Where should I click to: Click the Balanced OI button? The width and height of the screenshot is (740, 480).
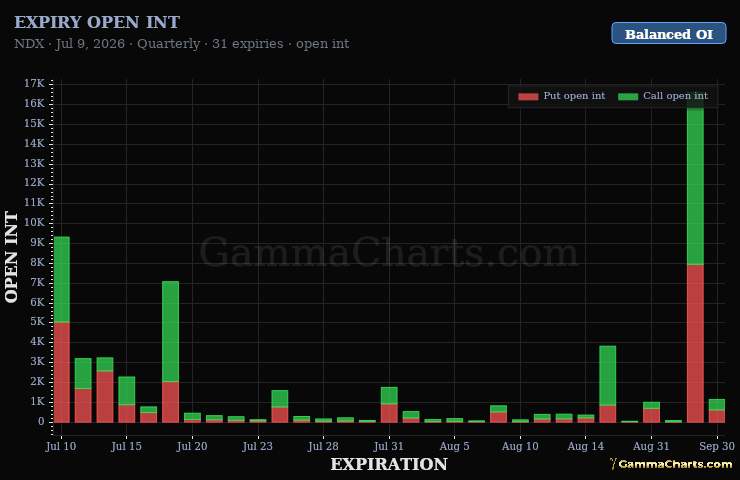coord(669,33)
